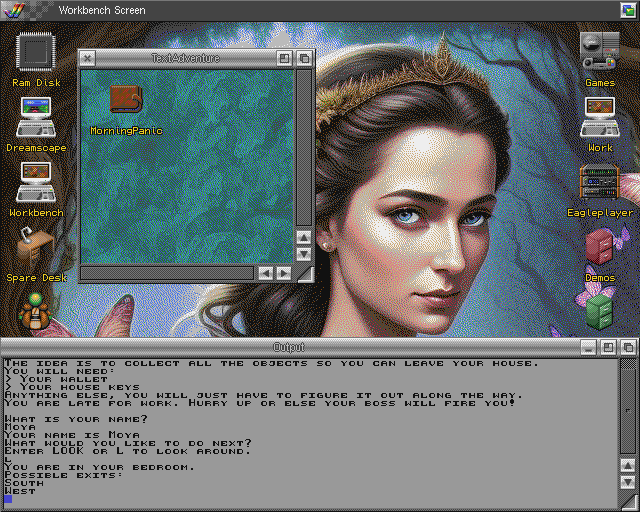Select the Work disk icon
Image resolution: width=640 pixels, height=512 pixels.
[x=600, y=117]
